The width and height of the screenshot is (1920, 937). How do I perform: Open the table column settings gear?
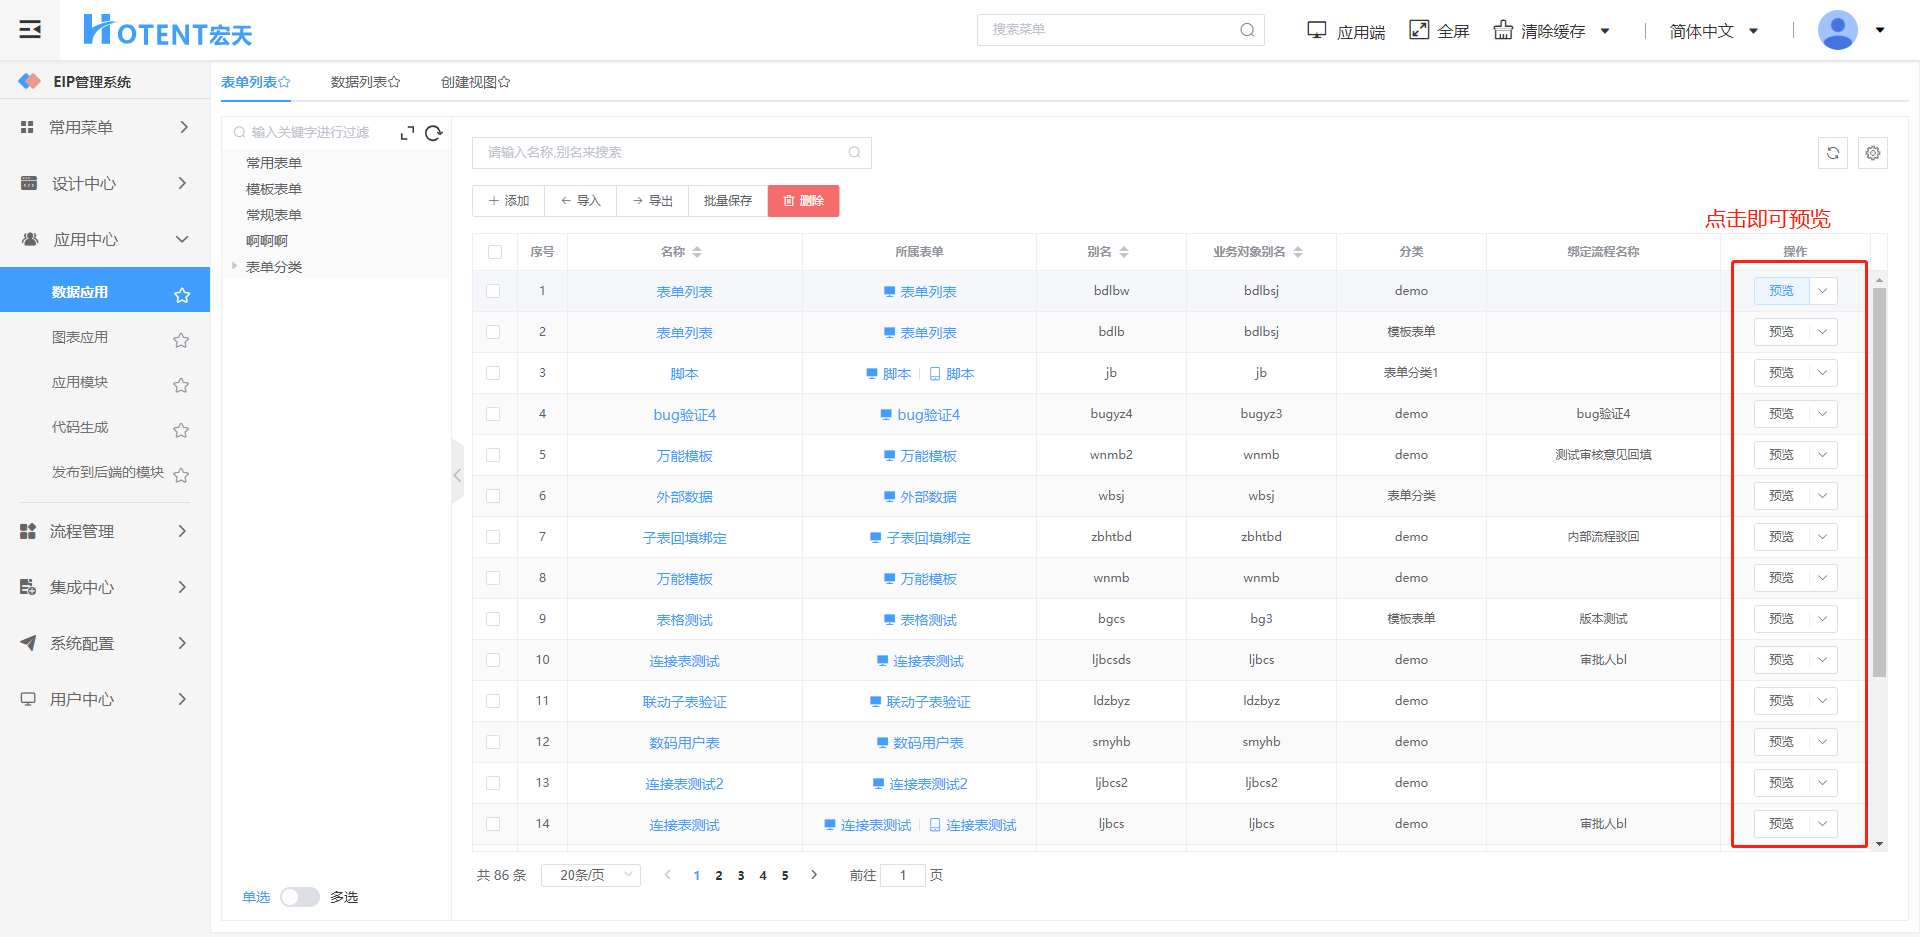1872,153
